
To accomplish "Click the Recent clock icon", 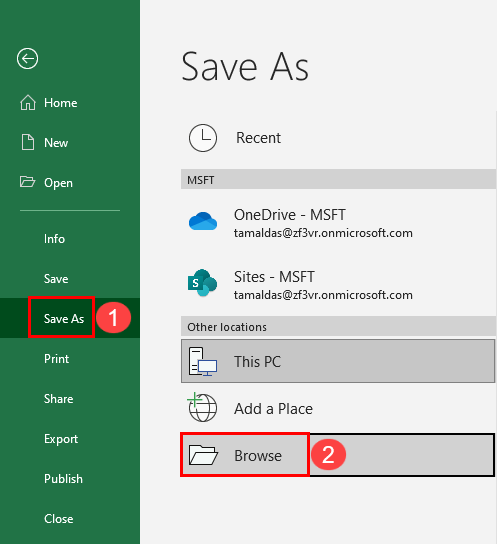I will pyautogui.click(x=203, y=138).
